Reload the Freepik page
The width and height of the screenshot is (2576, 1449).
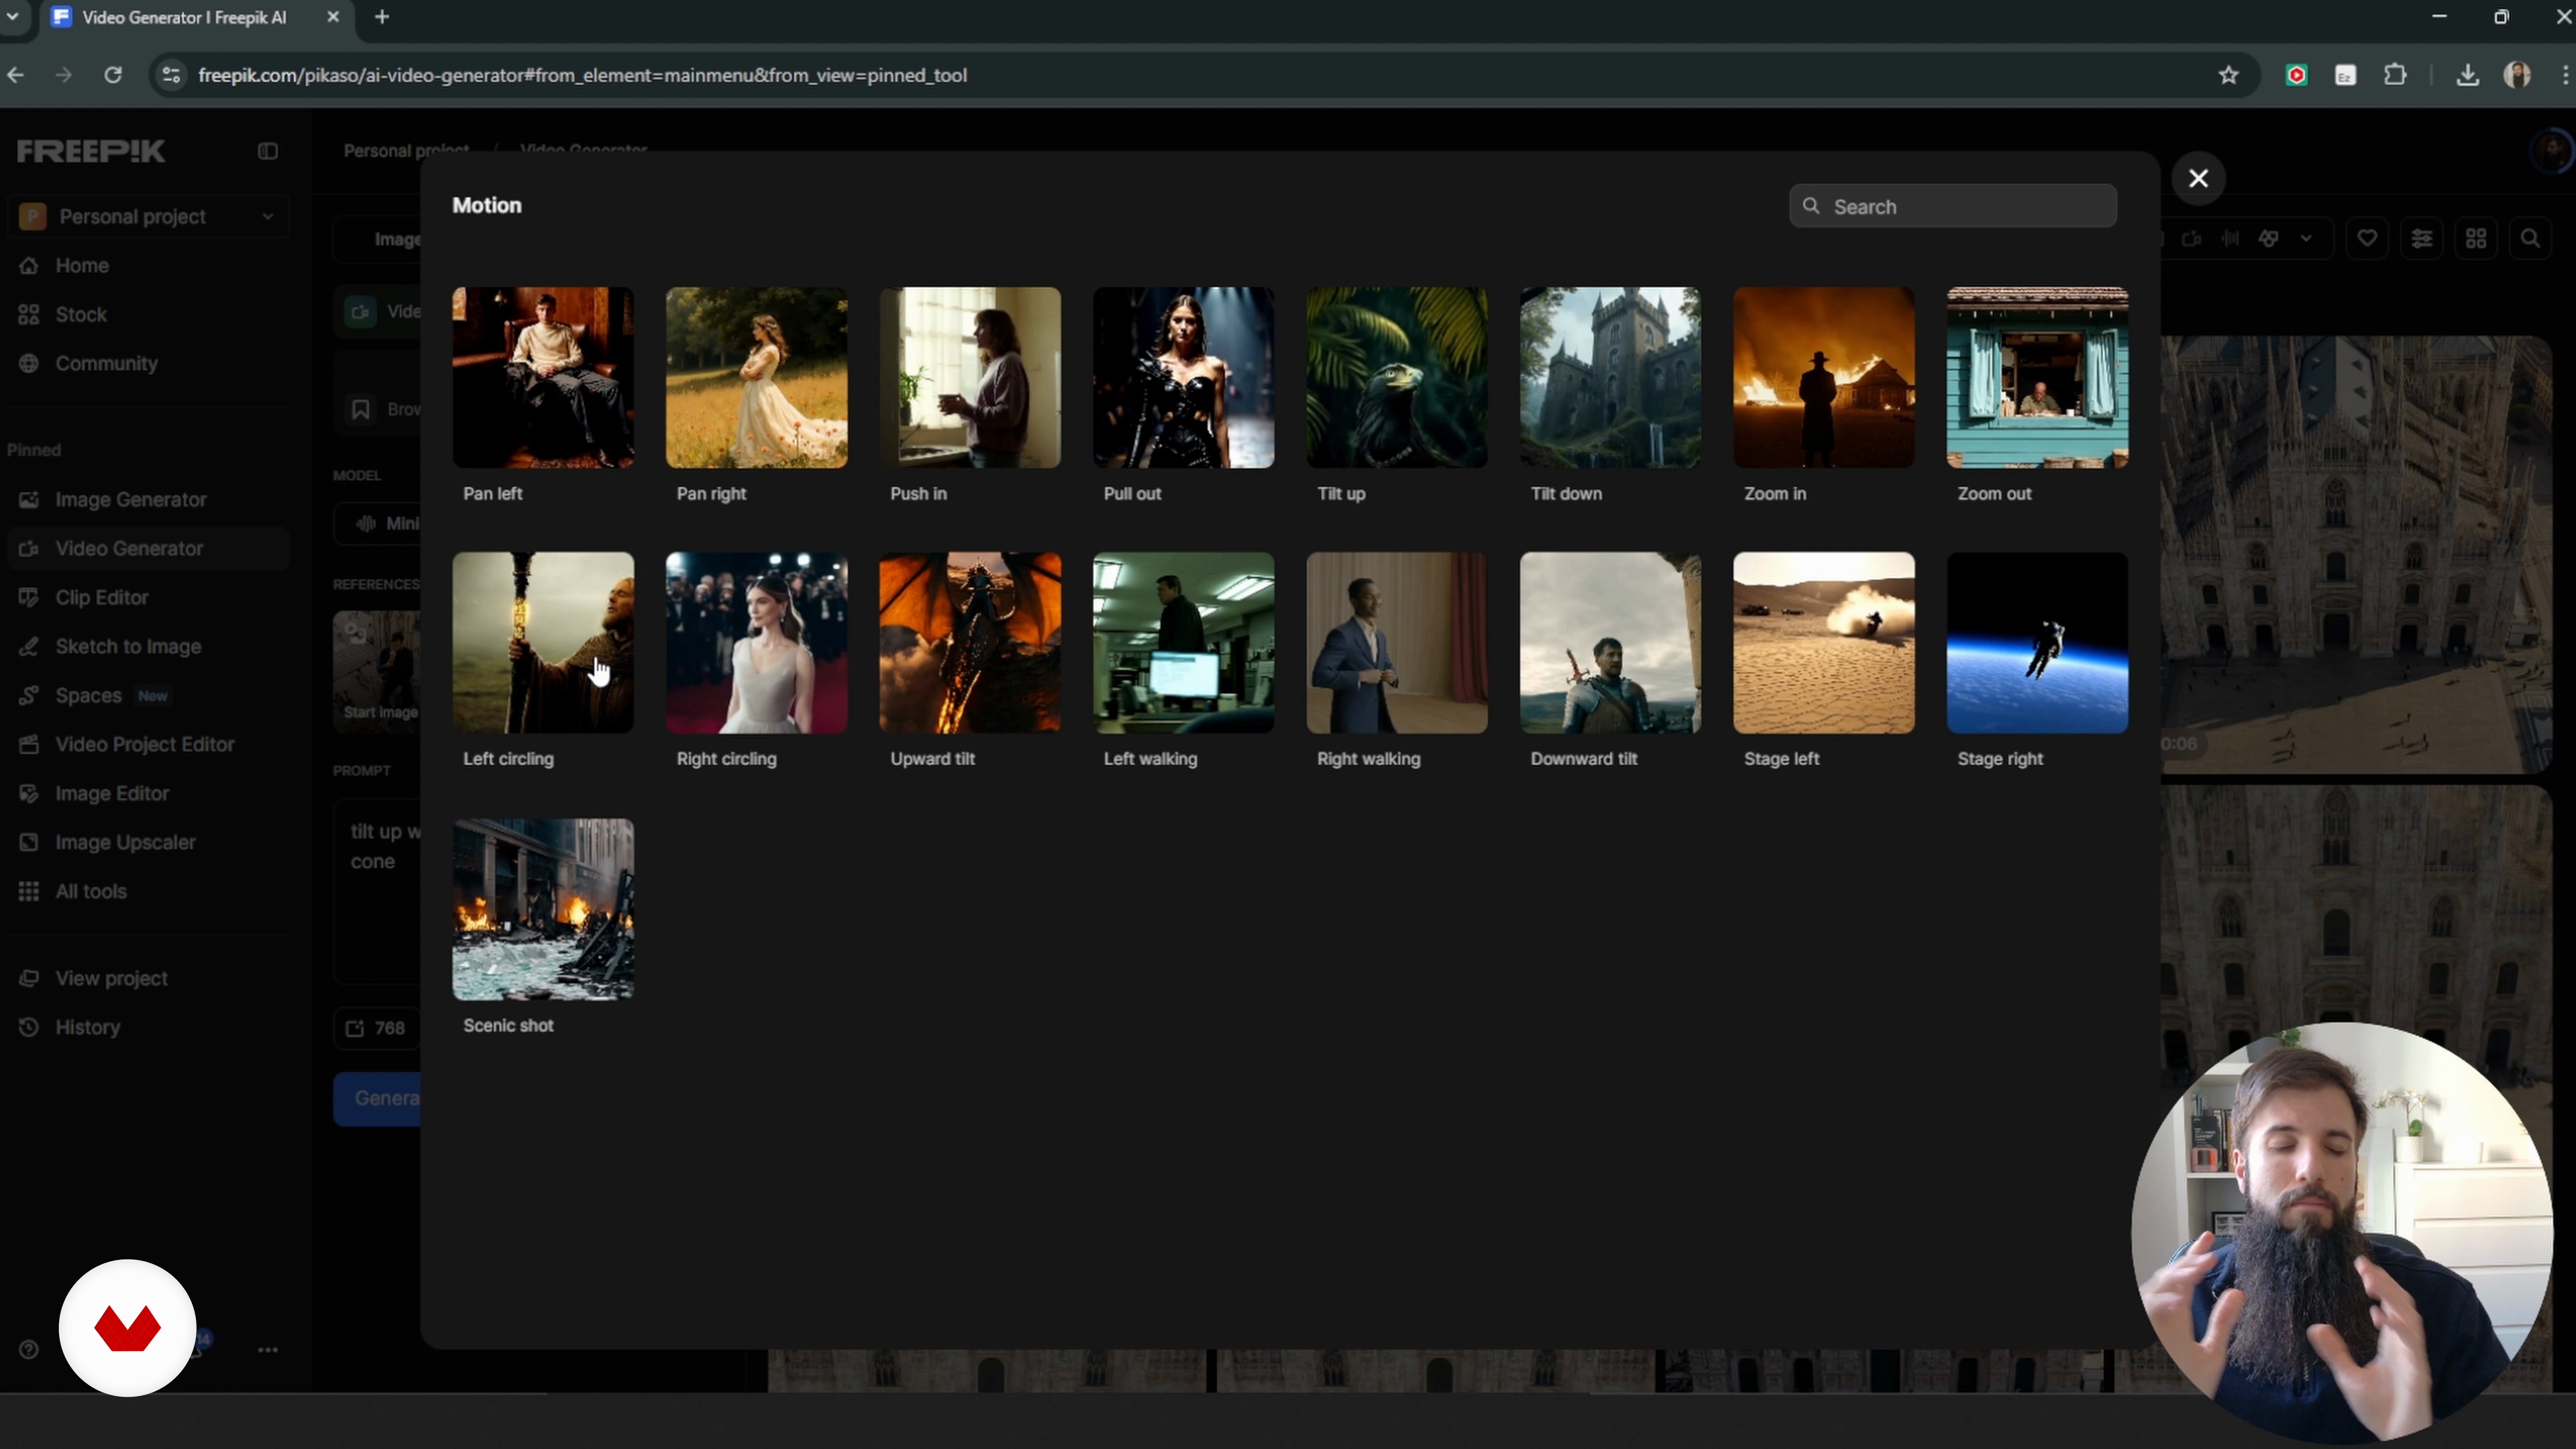pos(113,76)
